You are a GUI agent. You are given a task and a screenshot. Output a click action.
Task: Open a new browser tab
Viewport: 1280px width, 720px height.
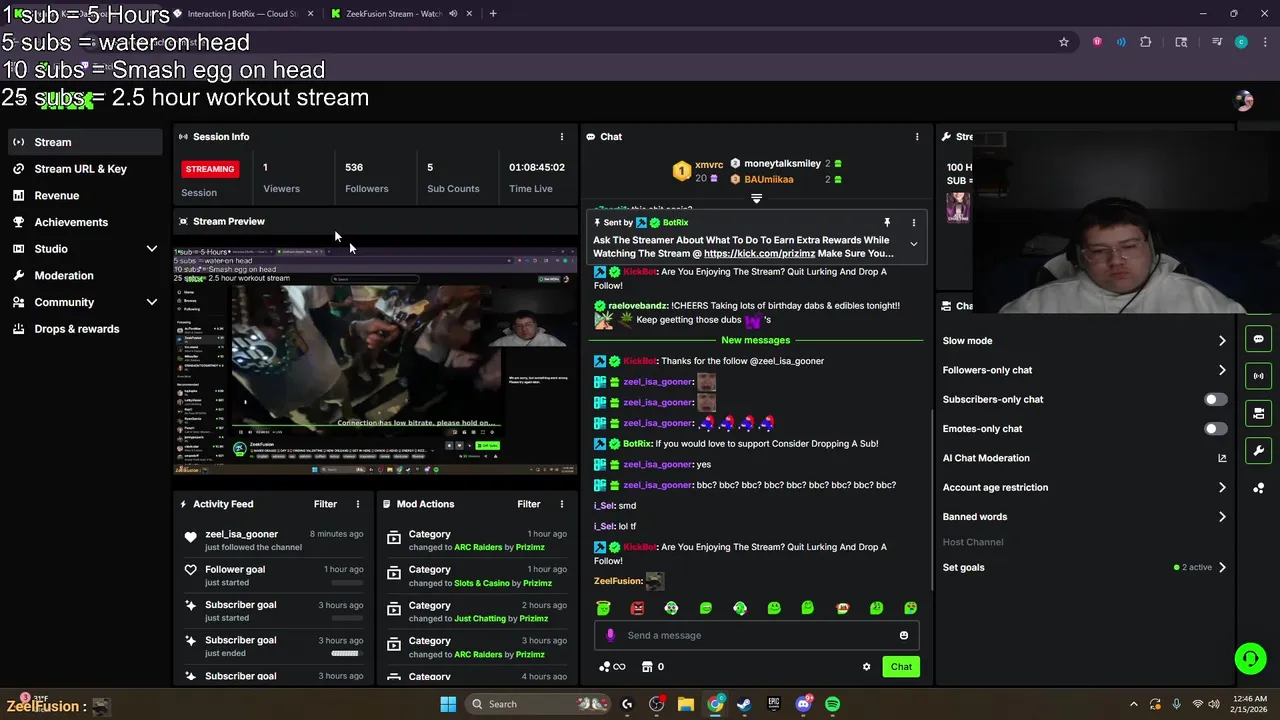[493, 14]
